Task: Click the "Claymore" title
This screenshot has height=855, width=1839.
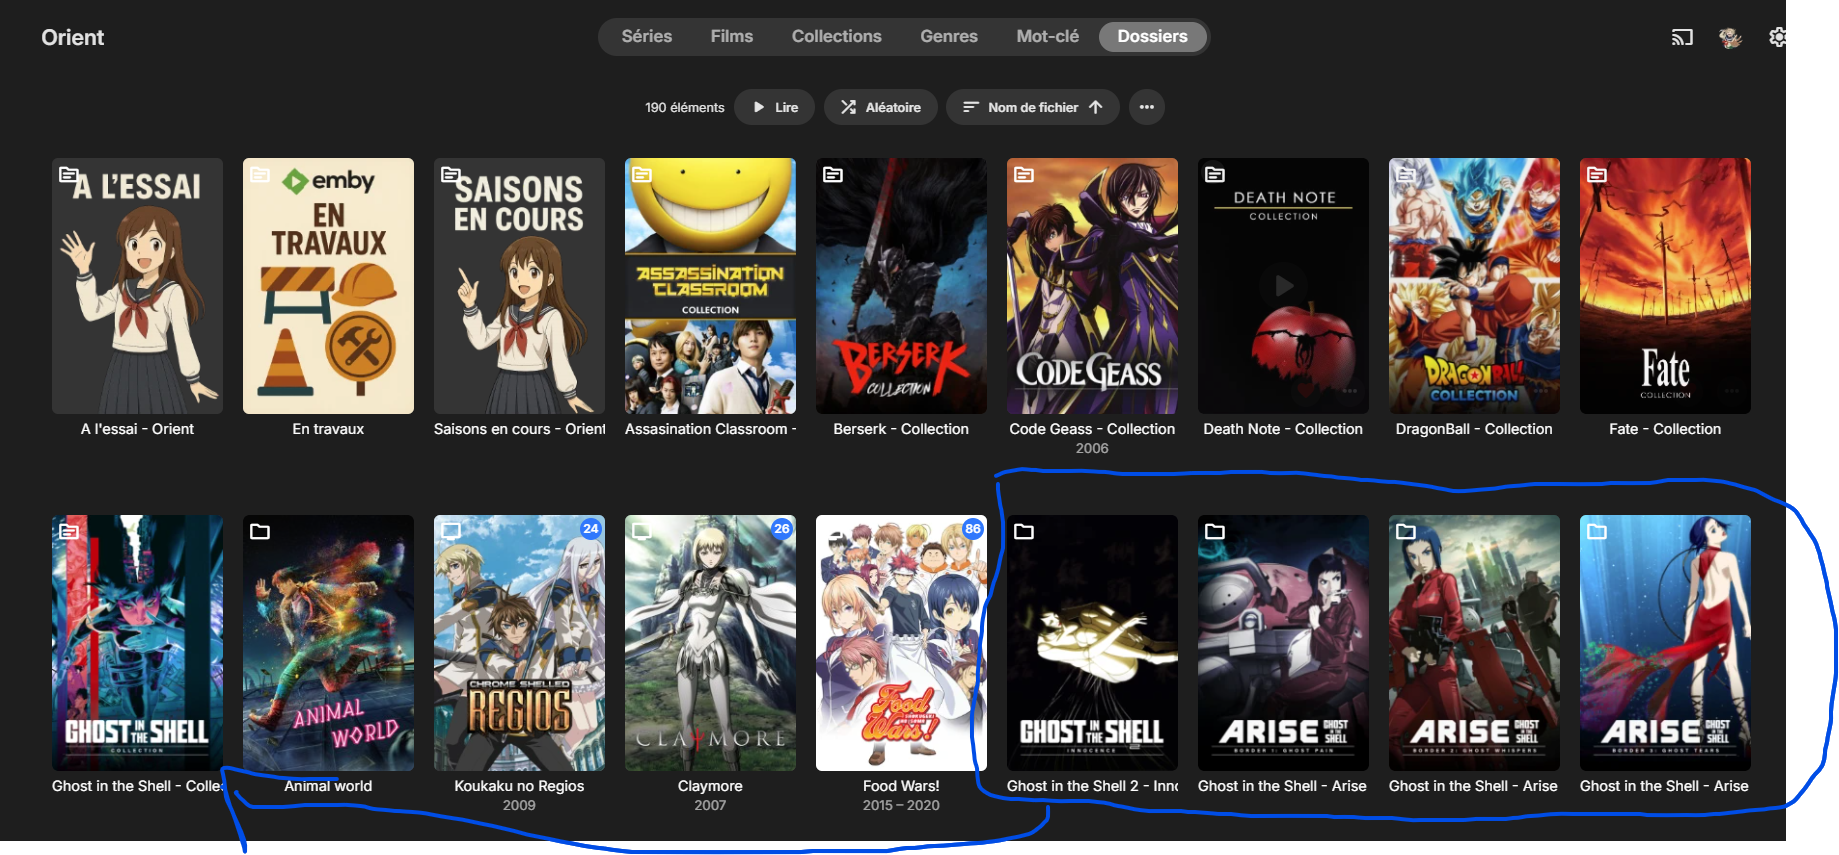Action: (710, 786)
